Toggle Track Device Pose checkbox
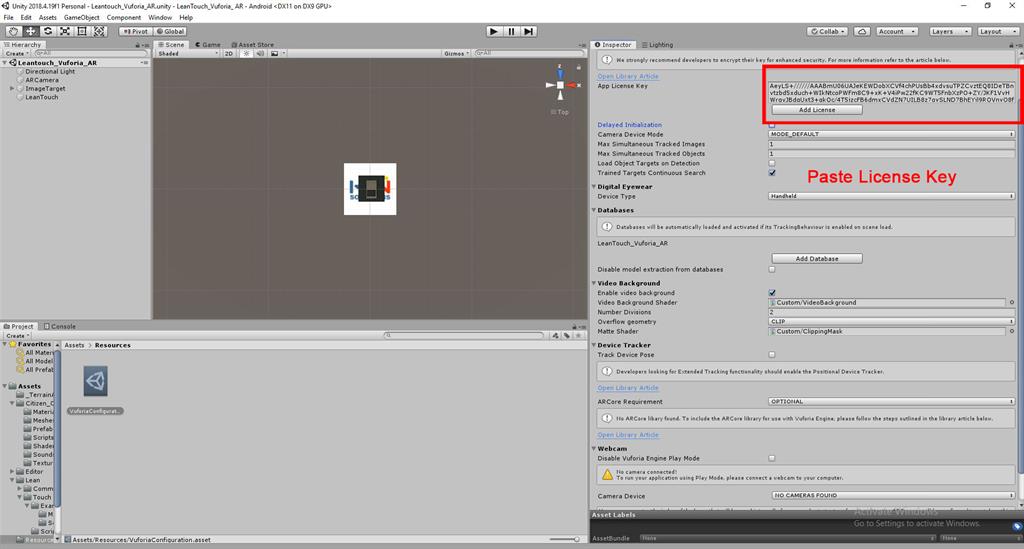The width and height of the screenshot is (1024, 549). coord(772,354)
